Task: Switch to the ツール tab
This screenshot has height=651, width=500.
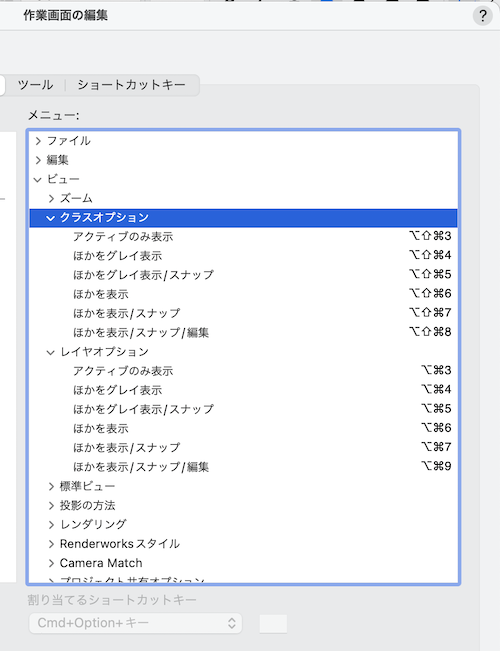Action: point(35,85)
